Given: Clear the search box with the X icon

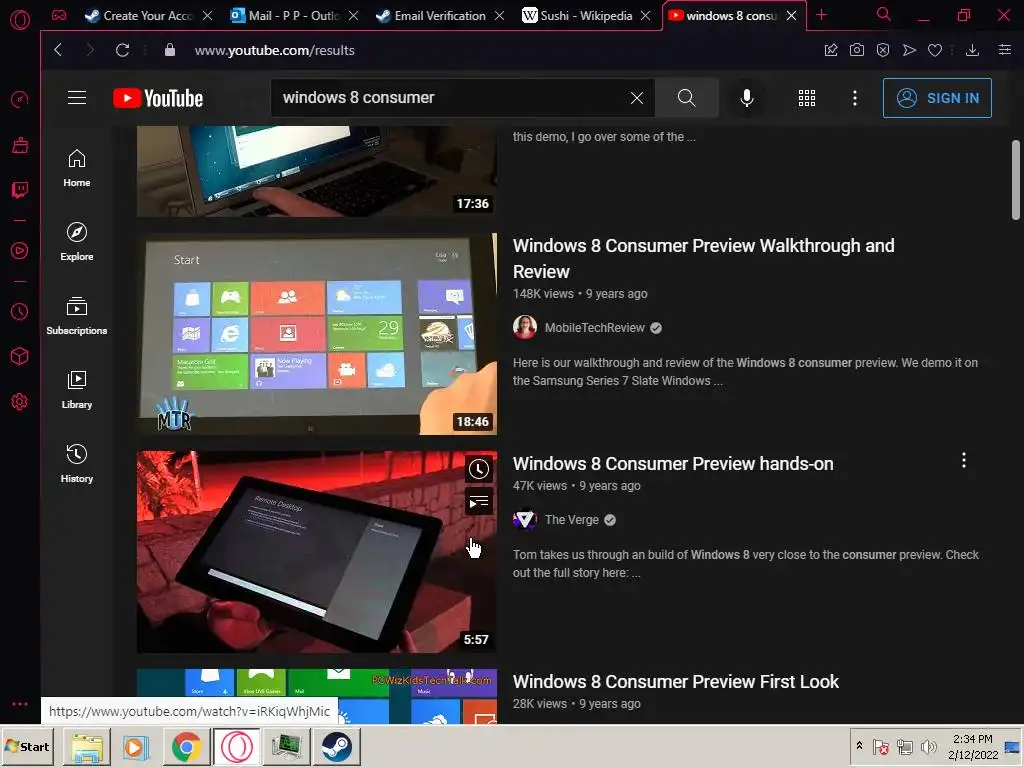Looking at the screenshot, I should click(x=637, y=98).
